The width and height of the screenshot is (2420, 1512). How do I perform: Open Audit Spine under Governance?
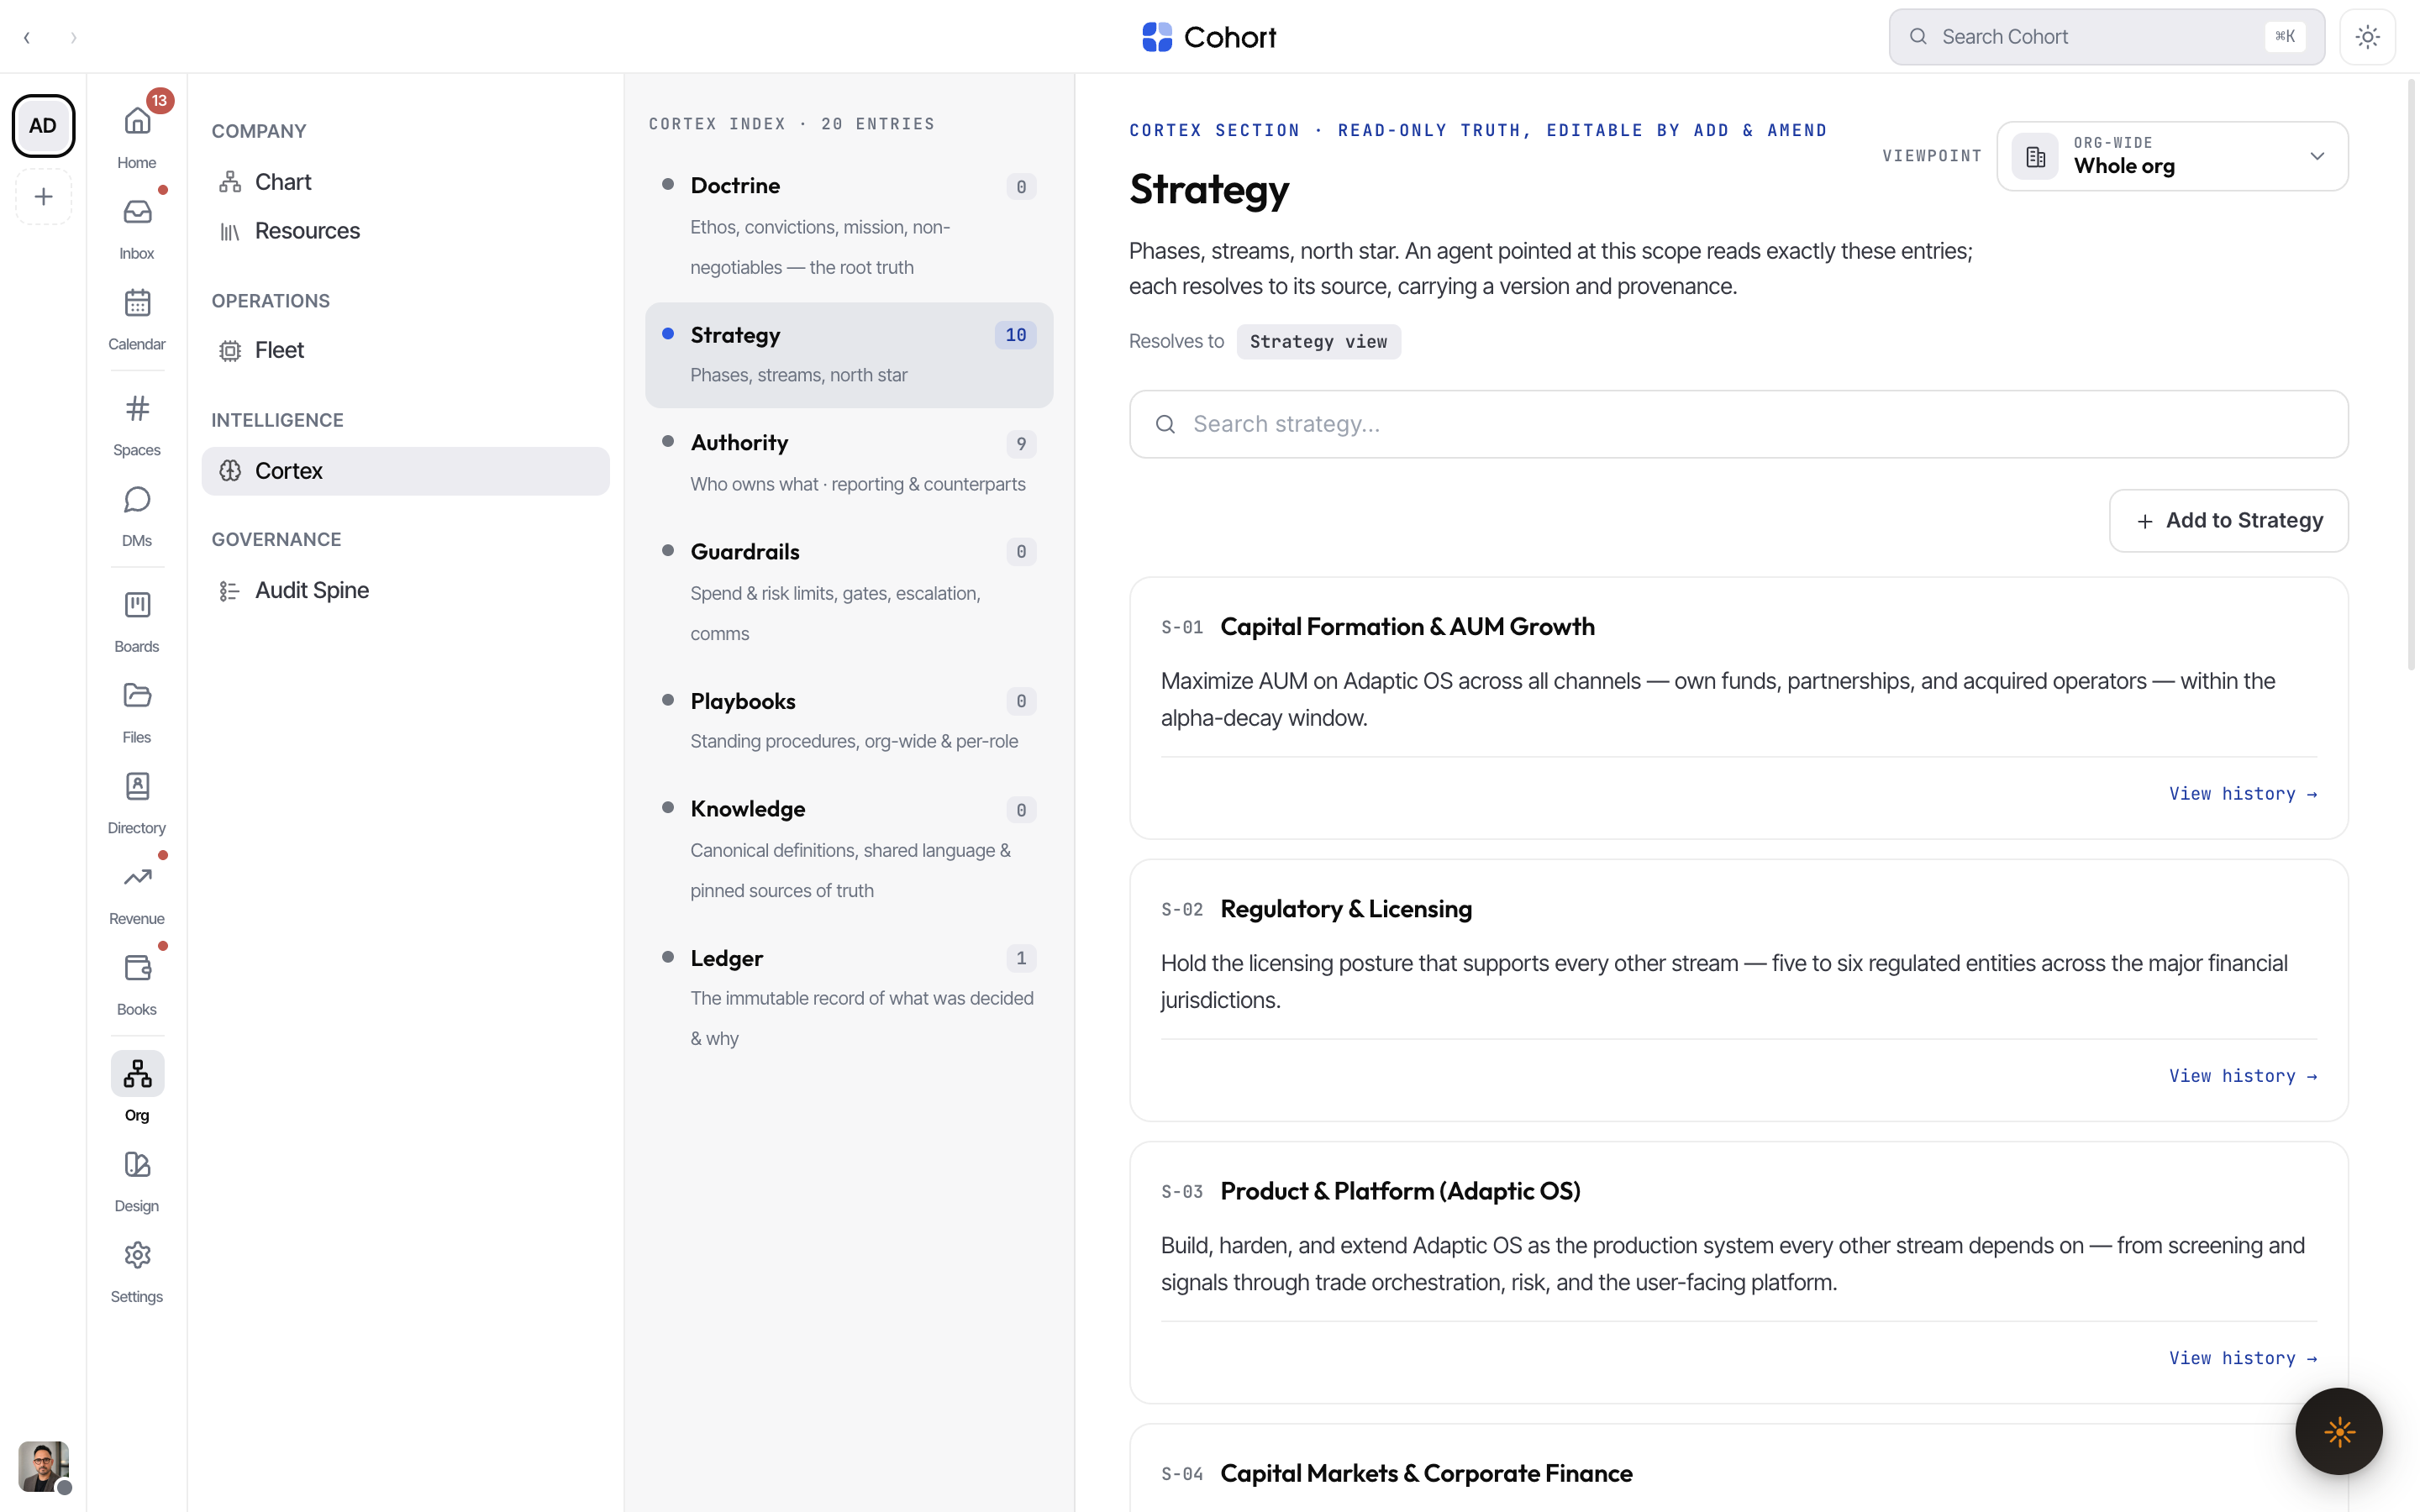coord(405,590)
